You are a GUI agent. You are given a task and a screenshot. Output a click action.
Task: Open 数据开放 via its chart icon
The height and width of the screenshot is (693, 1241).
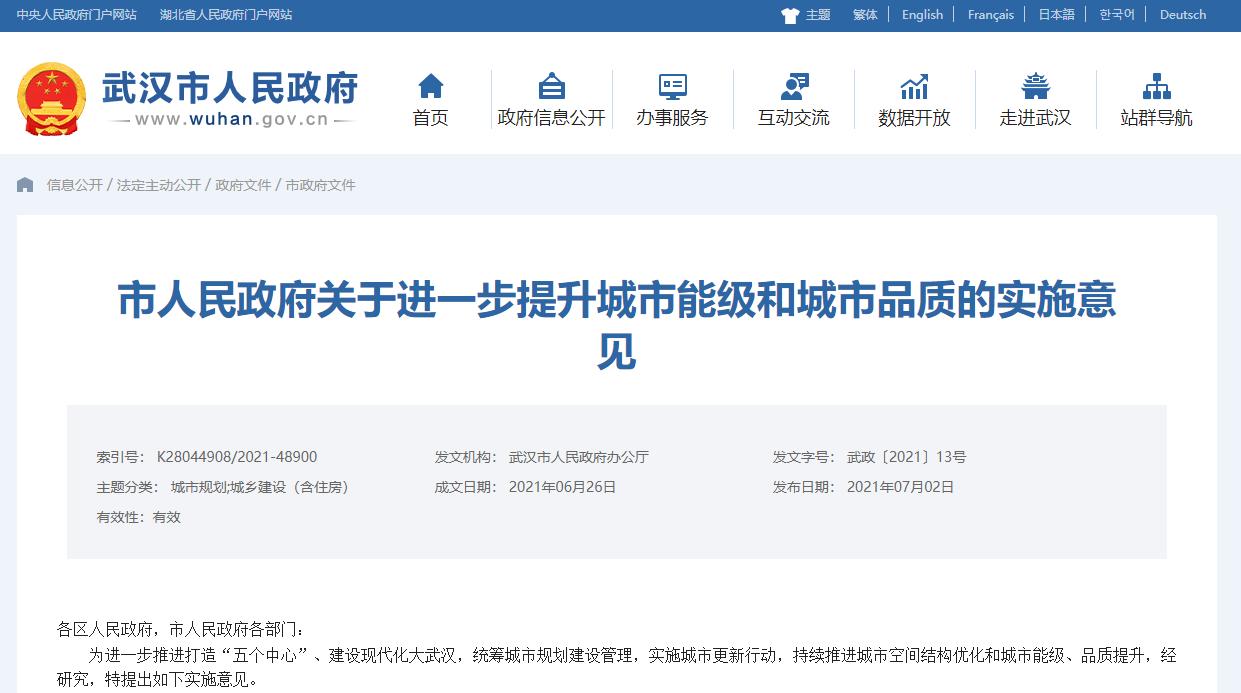click(914, 86)
